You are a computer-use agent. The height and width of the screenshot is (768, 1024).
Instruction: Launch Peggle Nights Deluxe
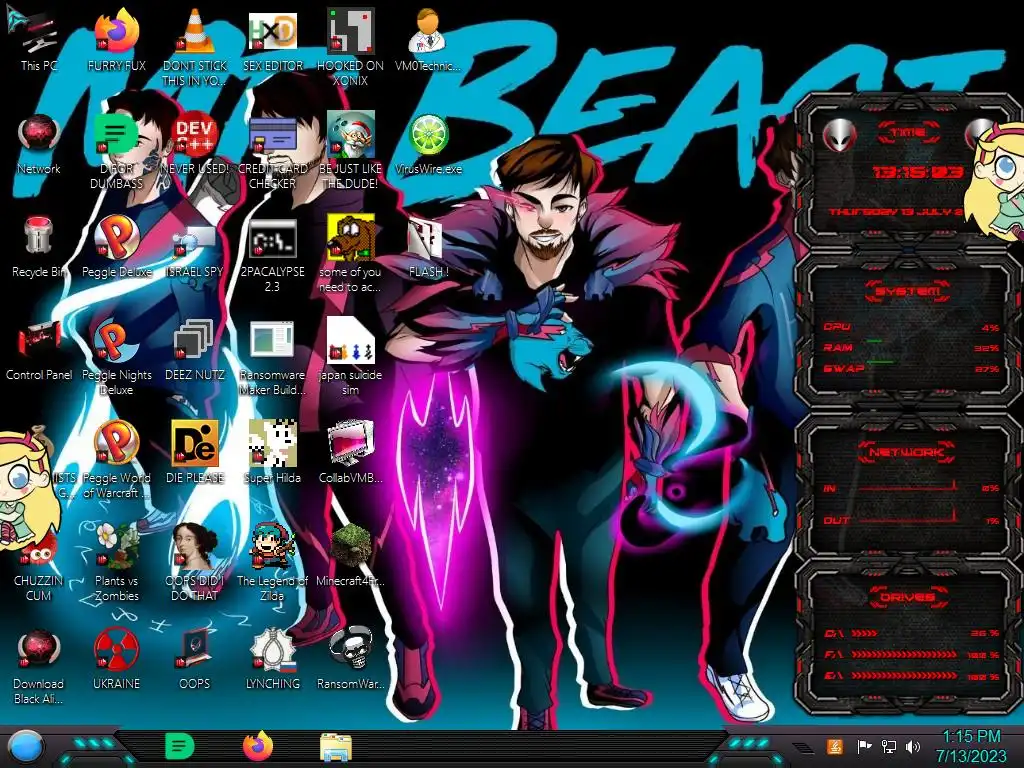[116, 358]
